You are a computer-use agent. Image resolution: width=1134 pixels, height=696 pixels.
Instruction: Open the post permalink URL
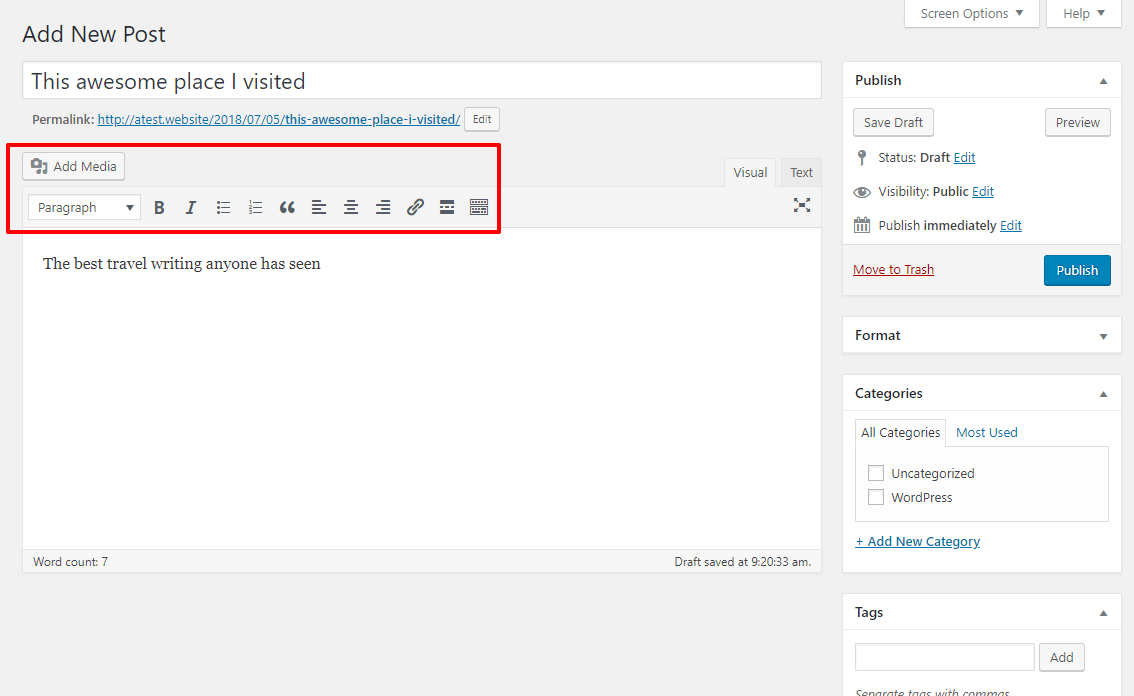278,119
